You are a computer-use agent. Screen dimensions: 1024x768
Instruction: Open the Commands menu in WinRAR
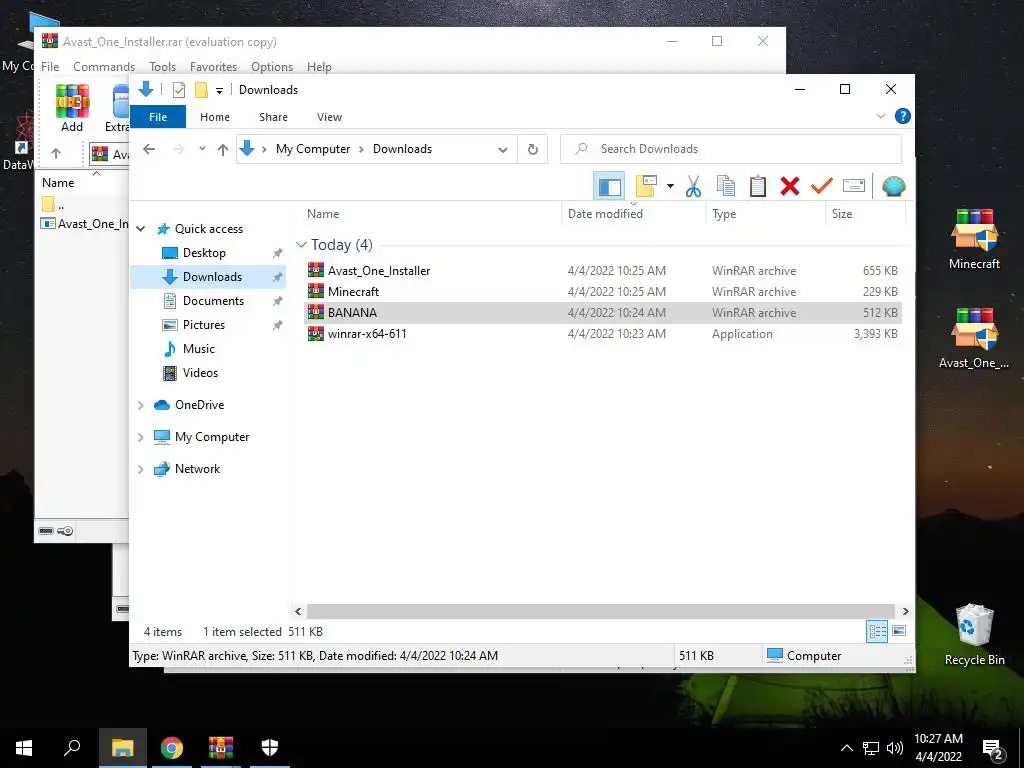tap(104, 67)
